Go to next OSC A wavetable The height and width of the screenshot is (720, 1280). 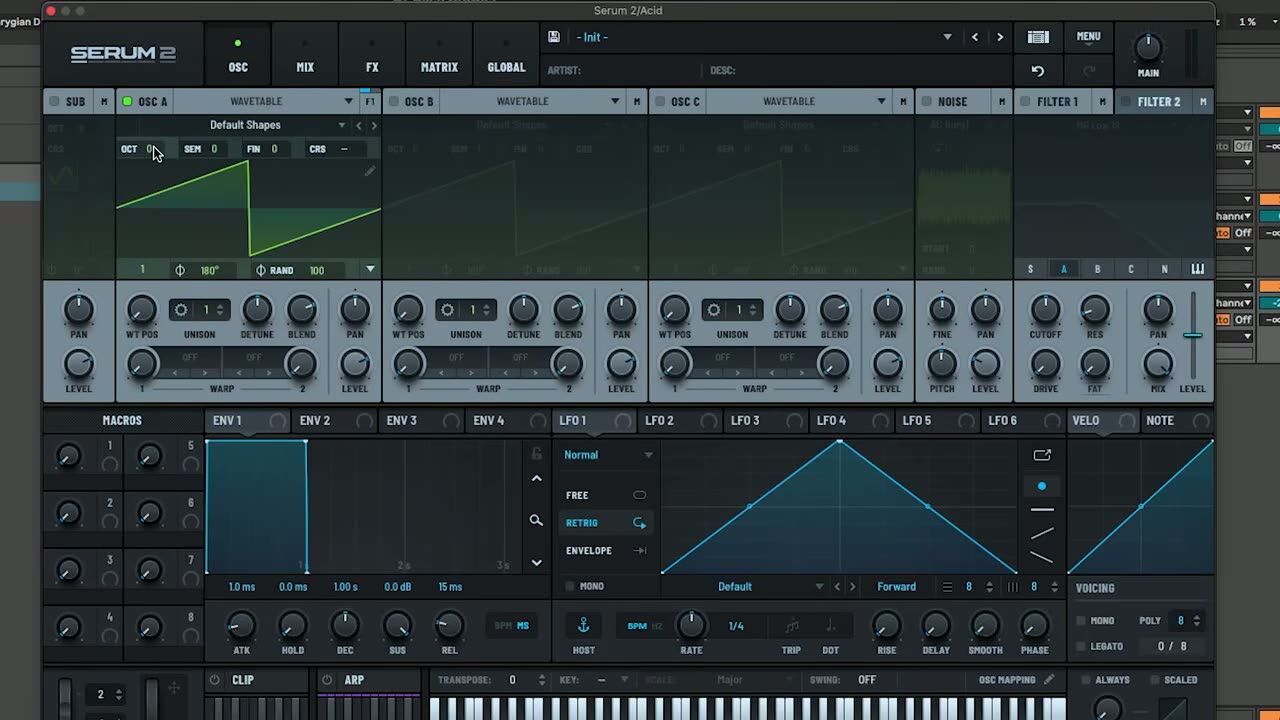[374, 125]
